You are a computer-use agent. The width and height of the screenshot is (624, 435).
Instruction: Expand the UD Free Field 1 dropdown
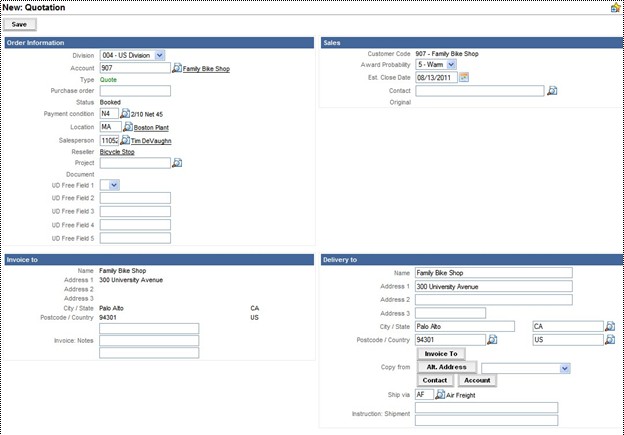(114, 185)
